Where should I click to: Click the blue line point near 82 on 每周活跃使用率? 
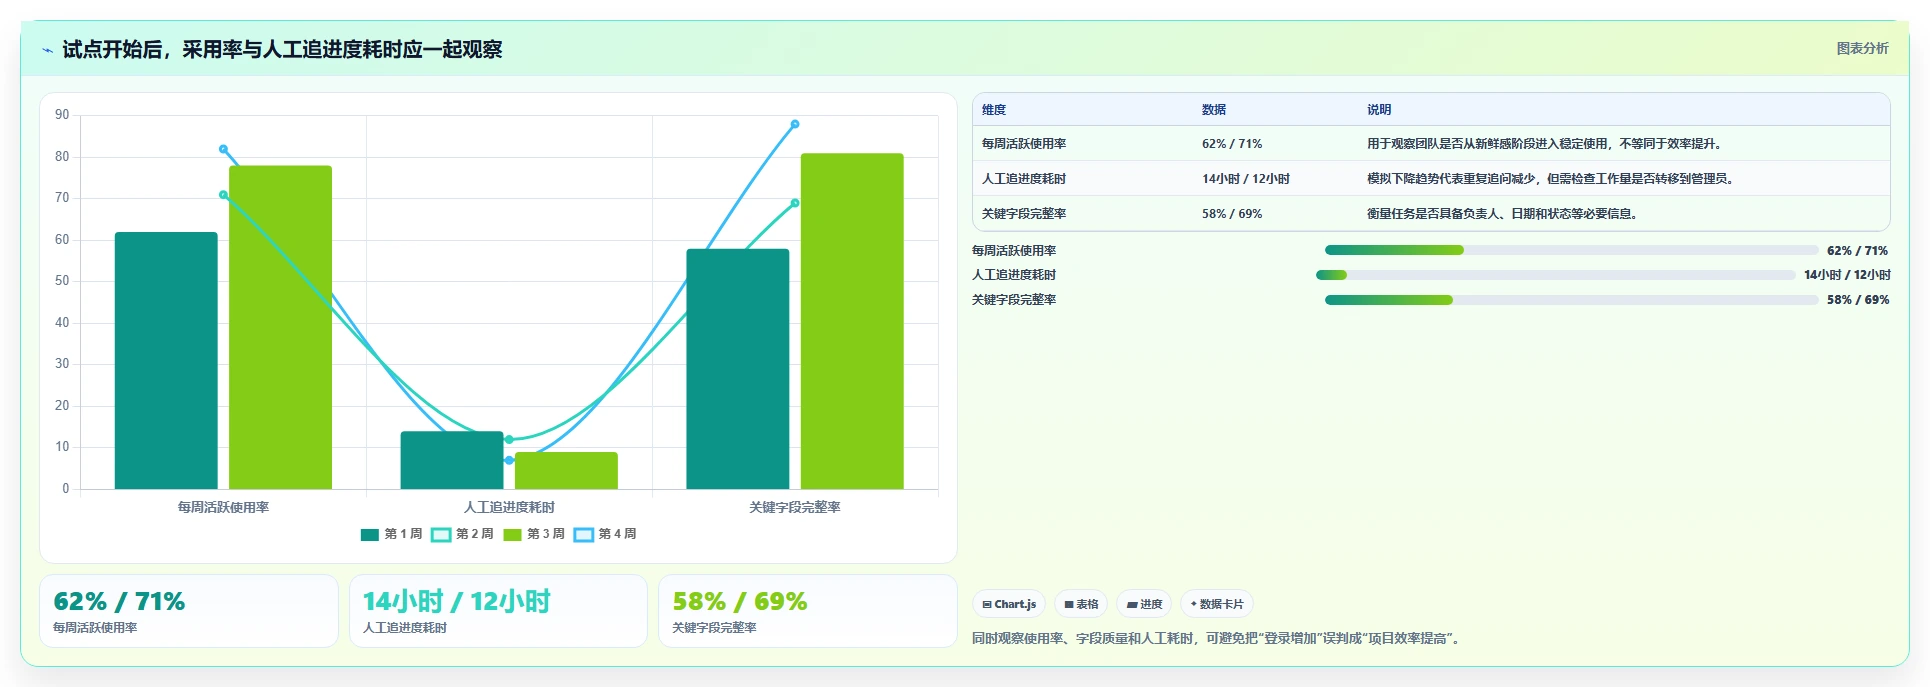tap(223, 149)
